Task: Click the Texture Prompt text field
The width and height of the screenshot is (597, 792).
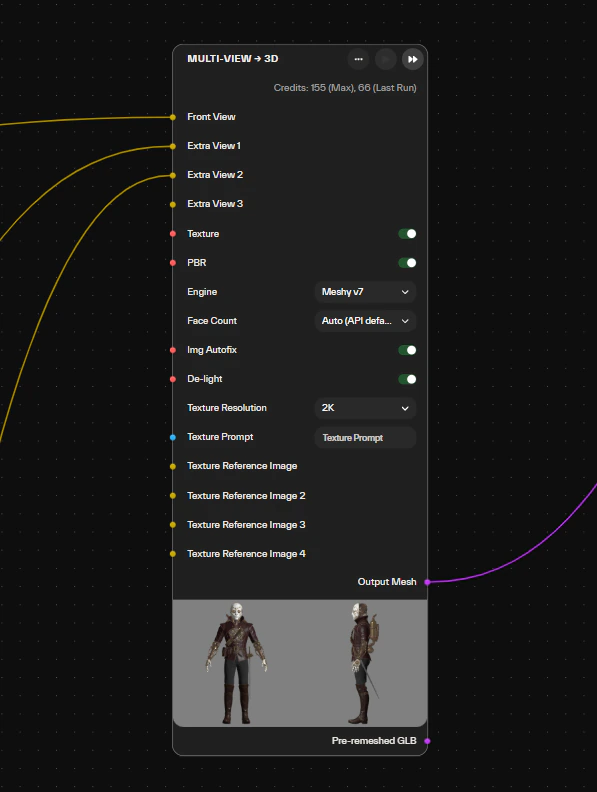Action: coord(365,437)
